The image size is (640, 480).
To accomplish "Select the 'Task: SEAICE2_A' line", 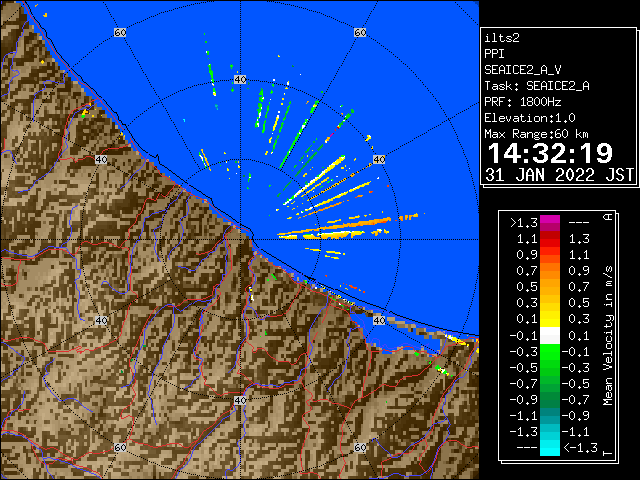I will [x=537, y=86].
